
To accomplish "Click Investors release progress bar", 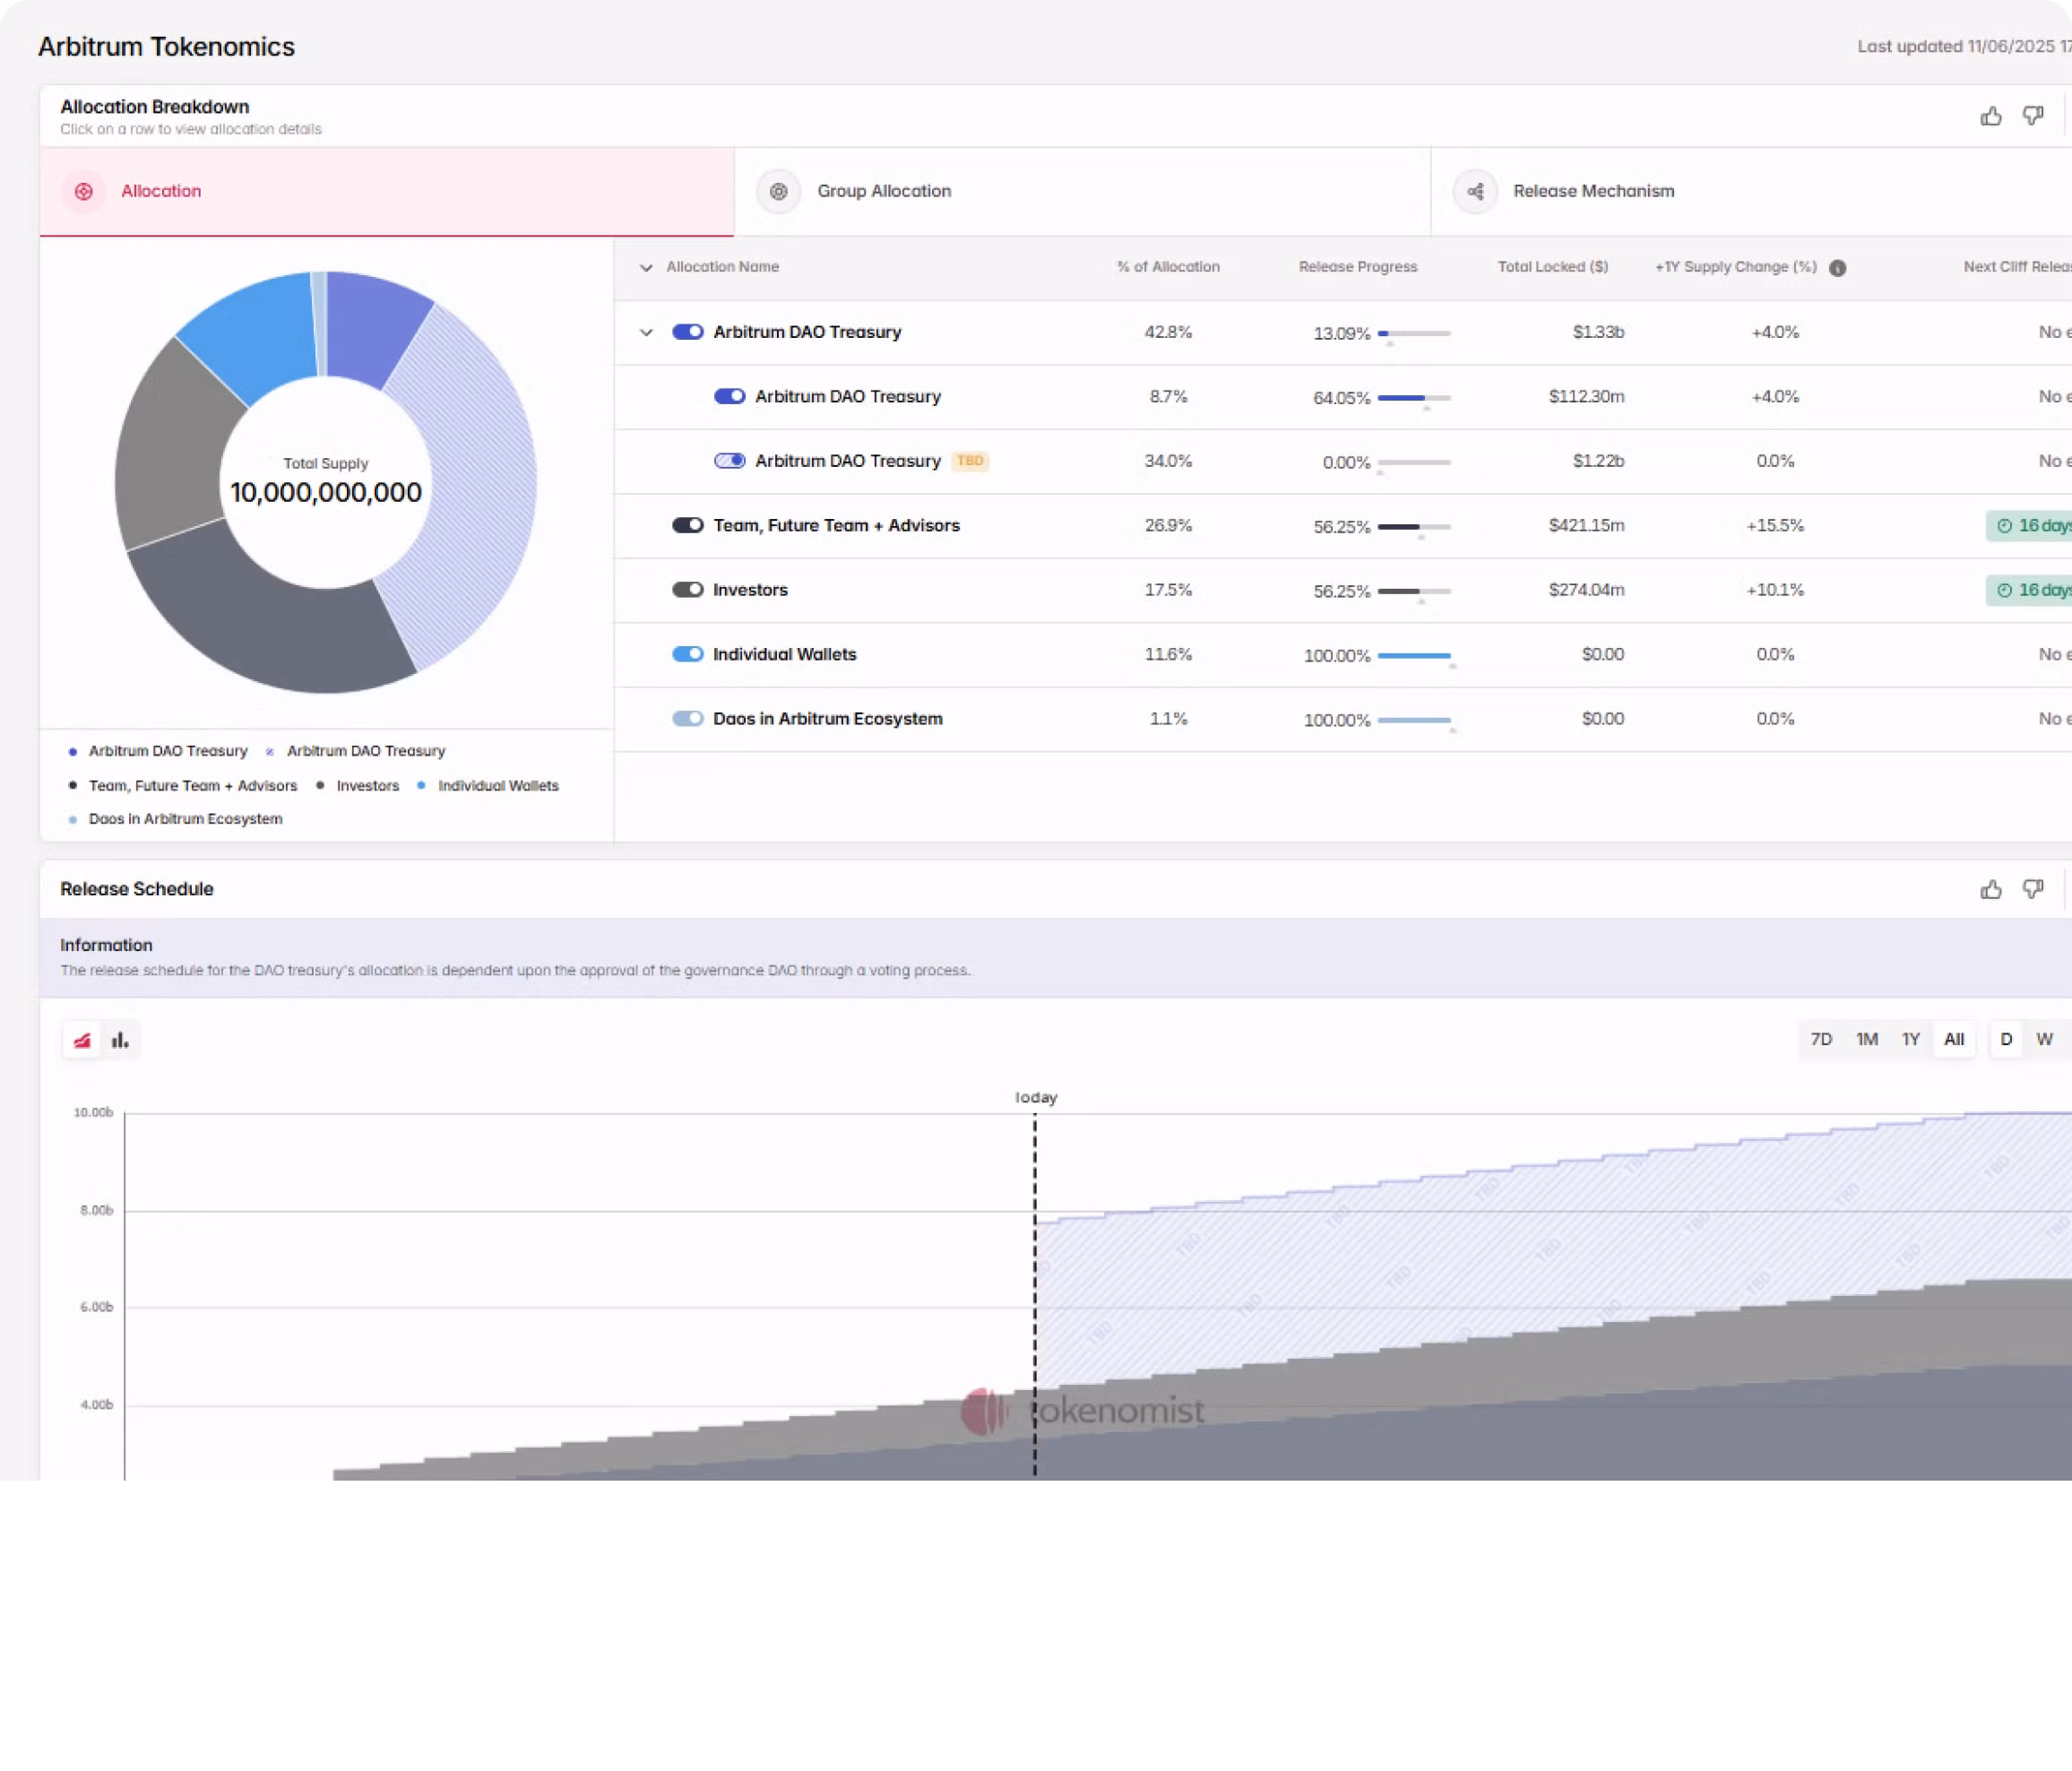I will [x=1413, y=591].
